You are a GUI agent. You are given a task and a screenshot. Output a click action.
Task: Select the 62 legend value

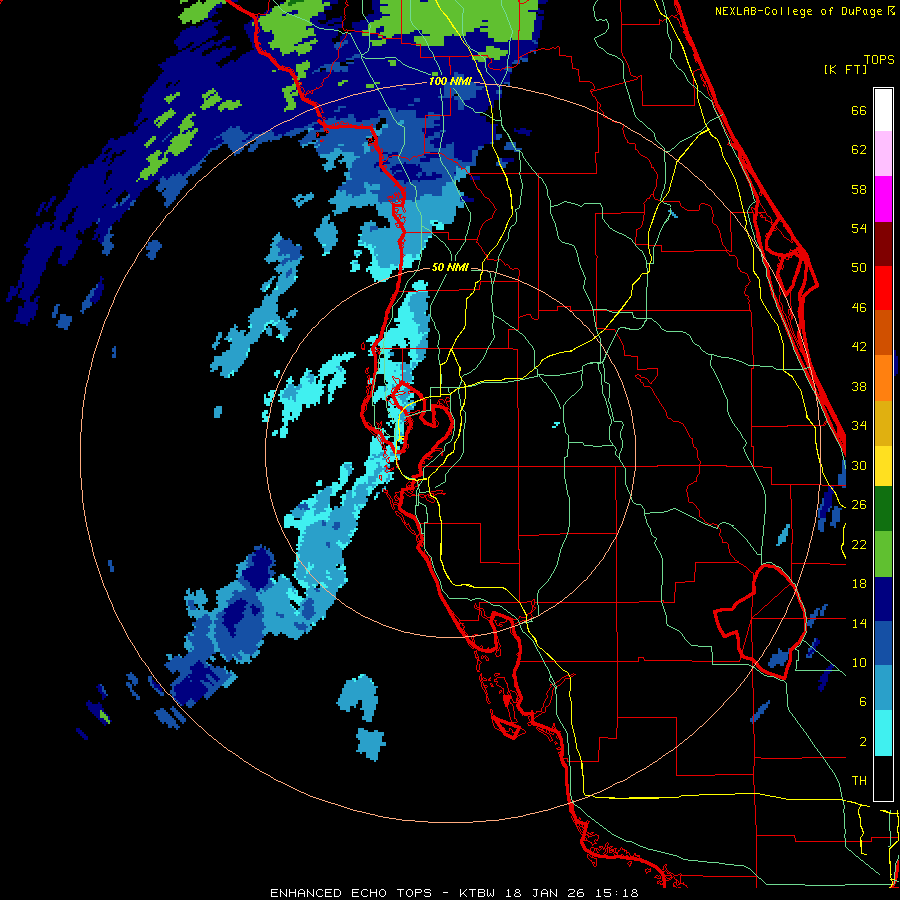click(859, 150)
